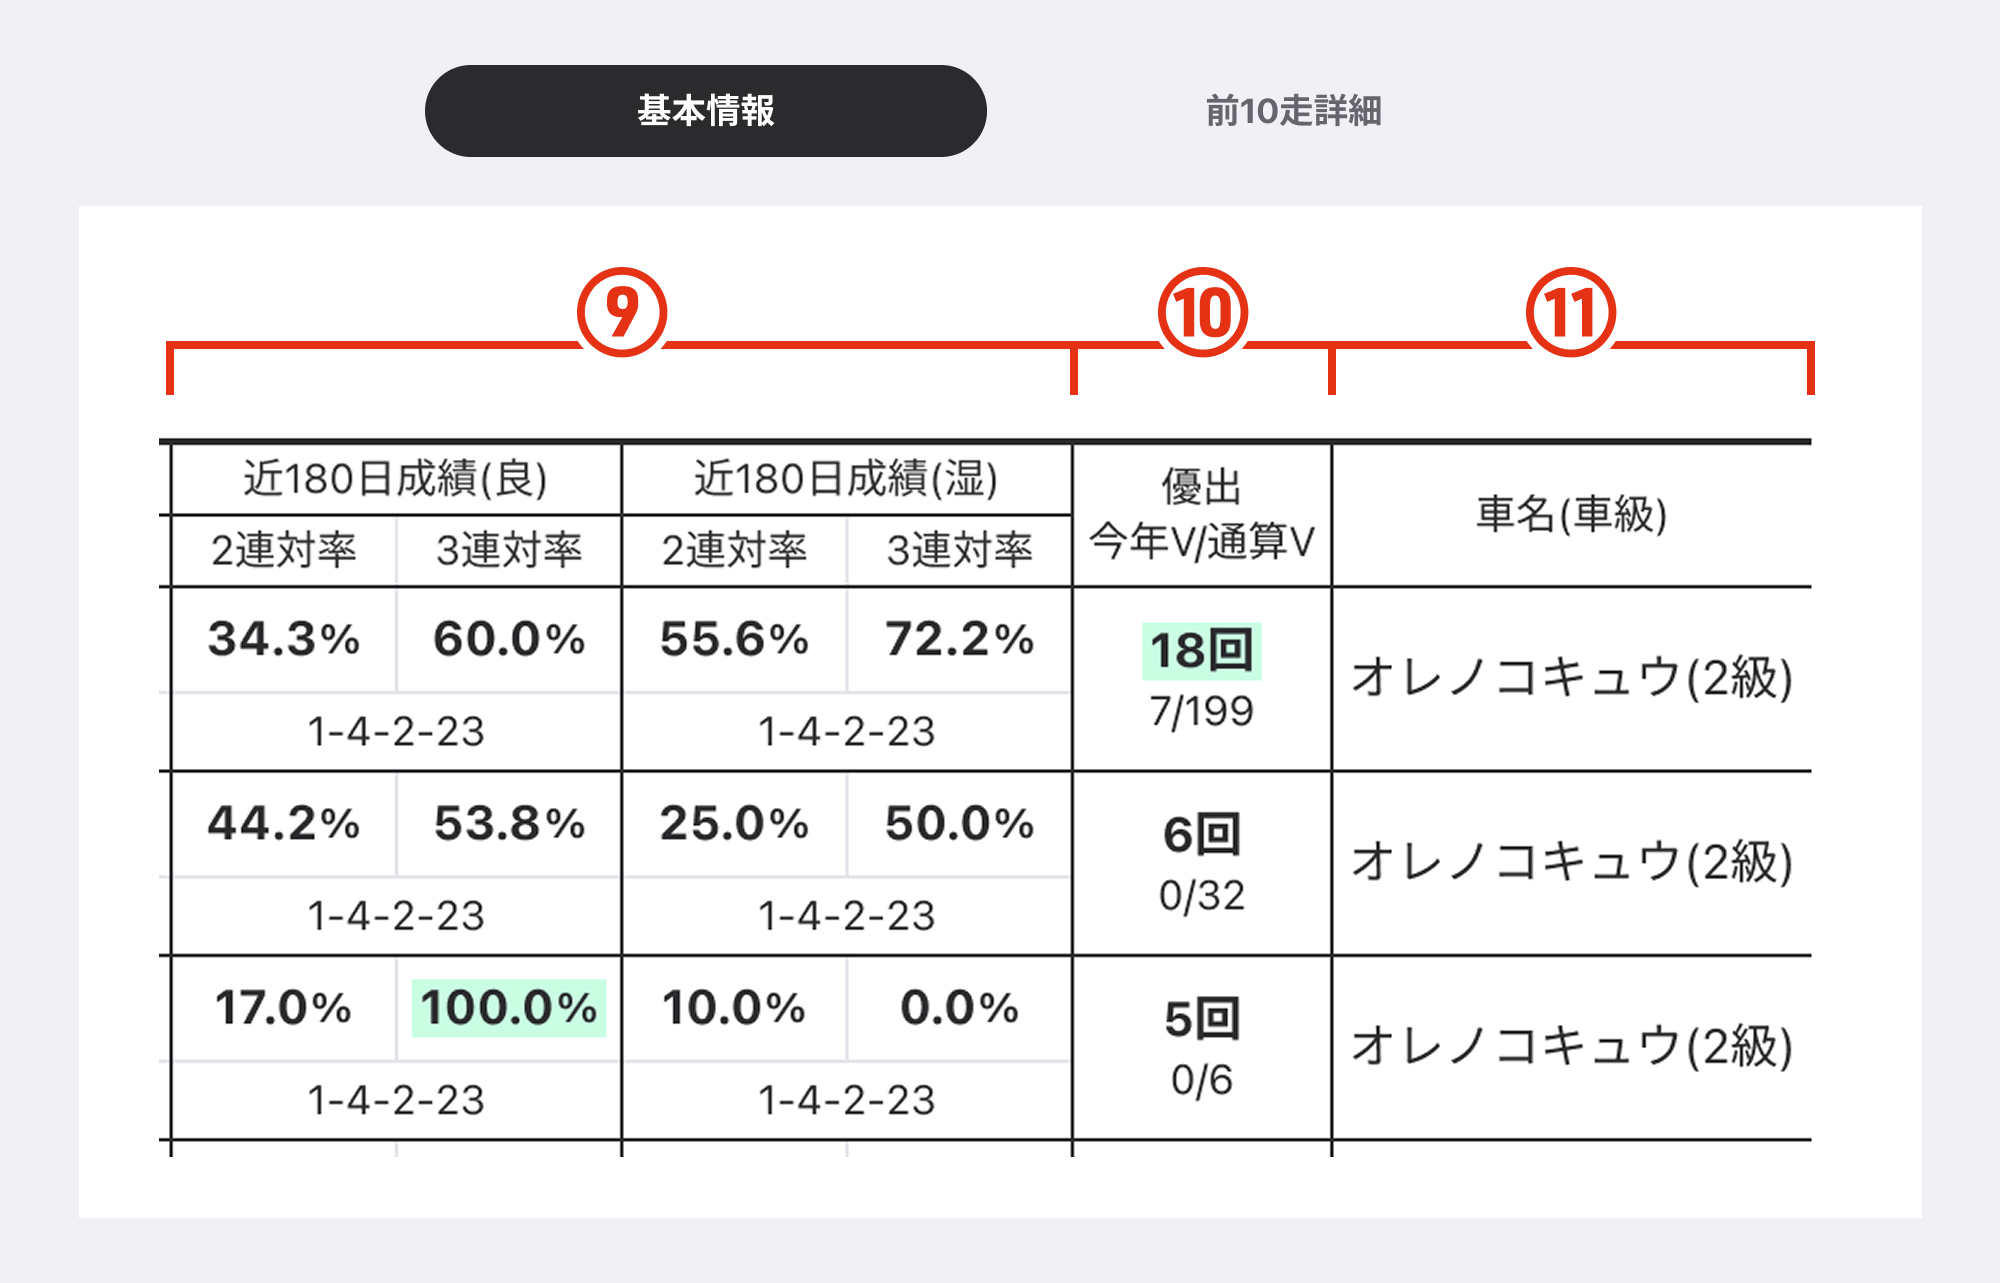This screenshot has width=2000, height=1283.
Task: Click the red circled number 11 marker
Action: pos(1570,313)
